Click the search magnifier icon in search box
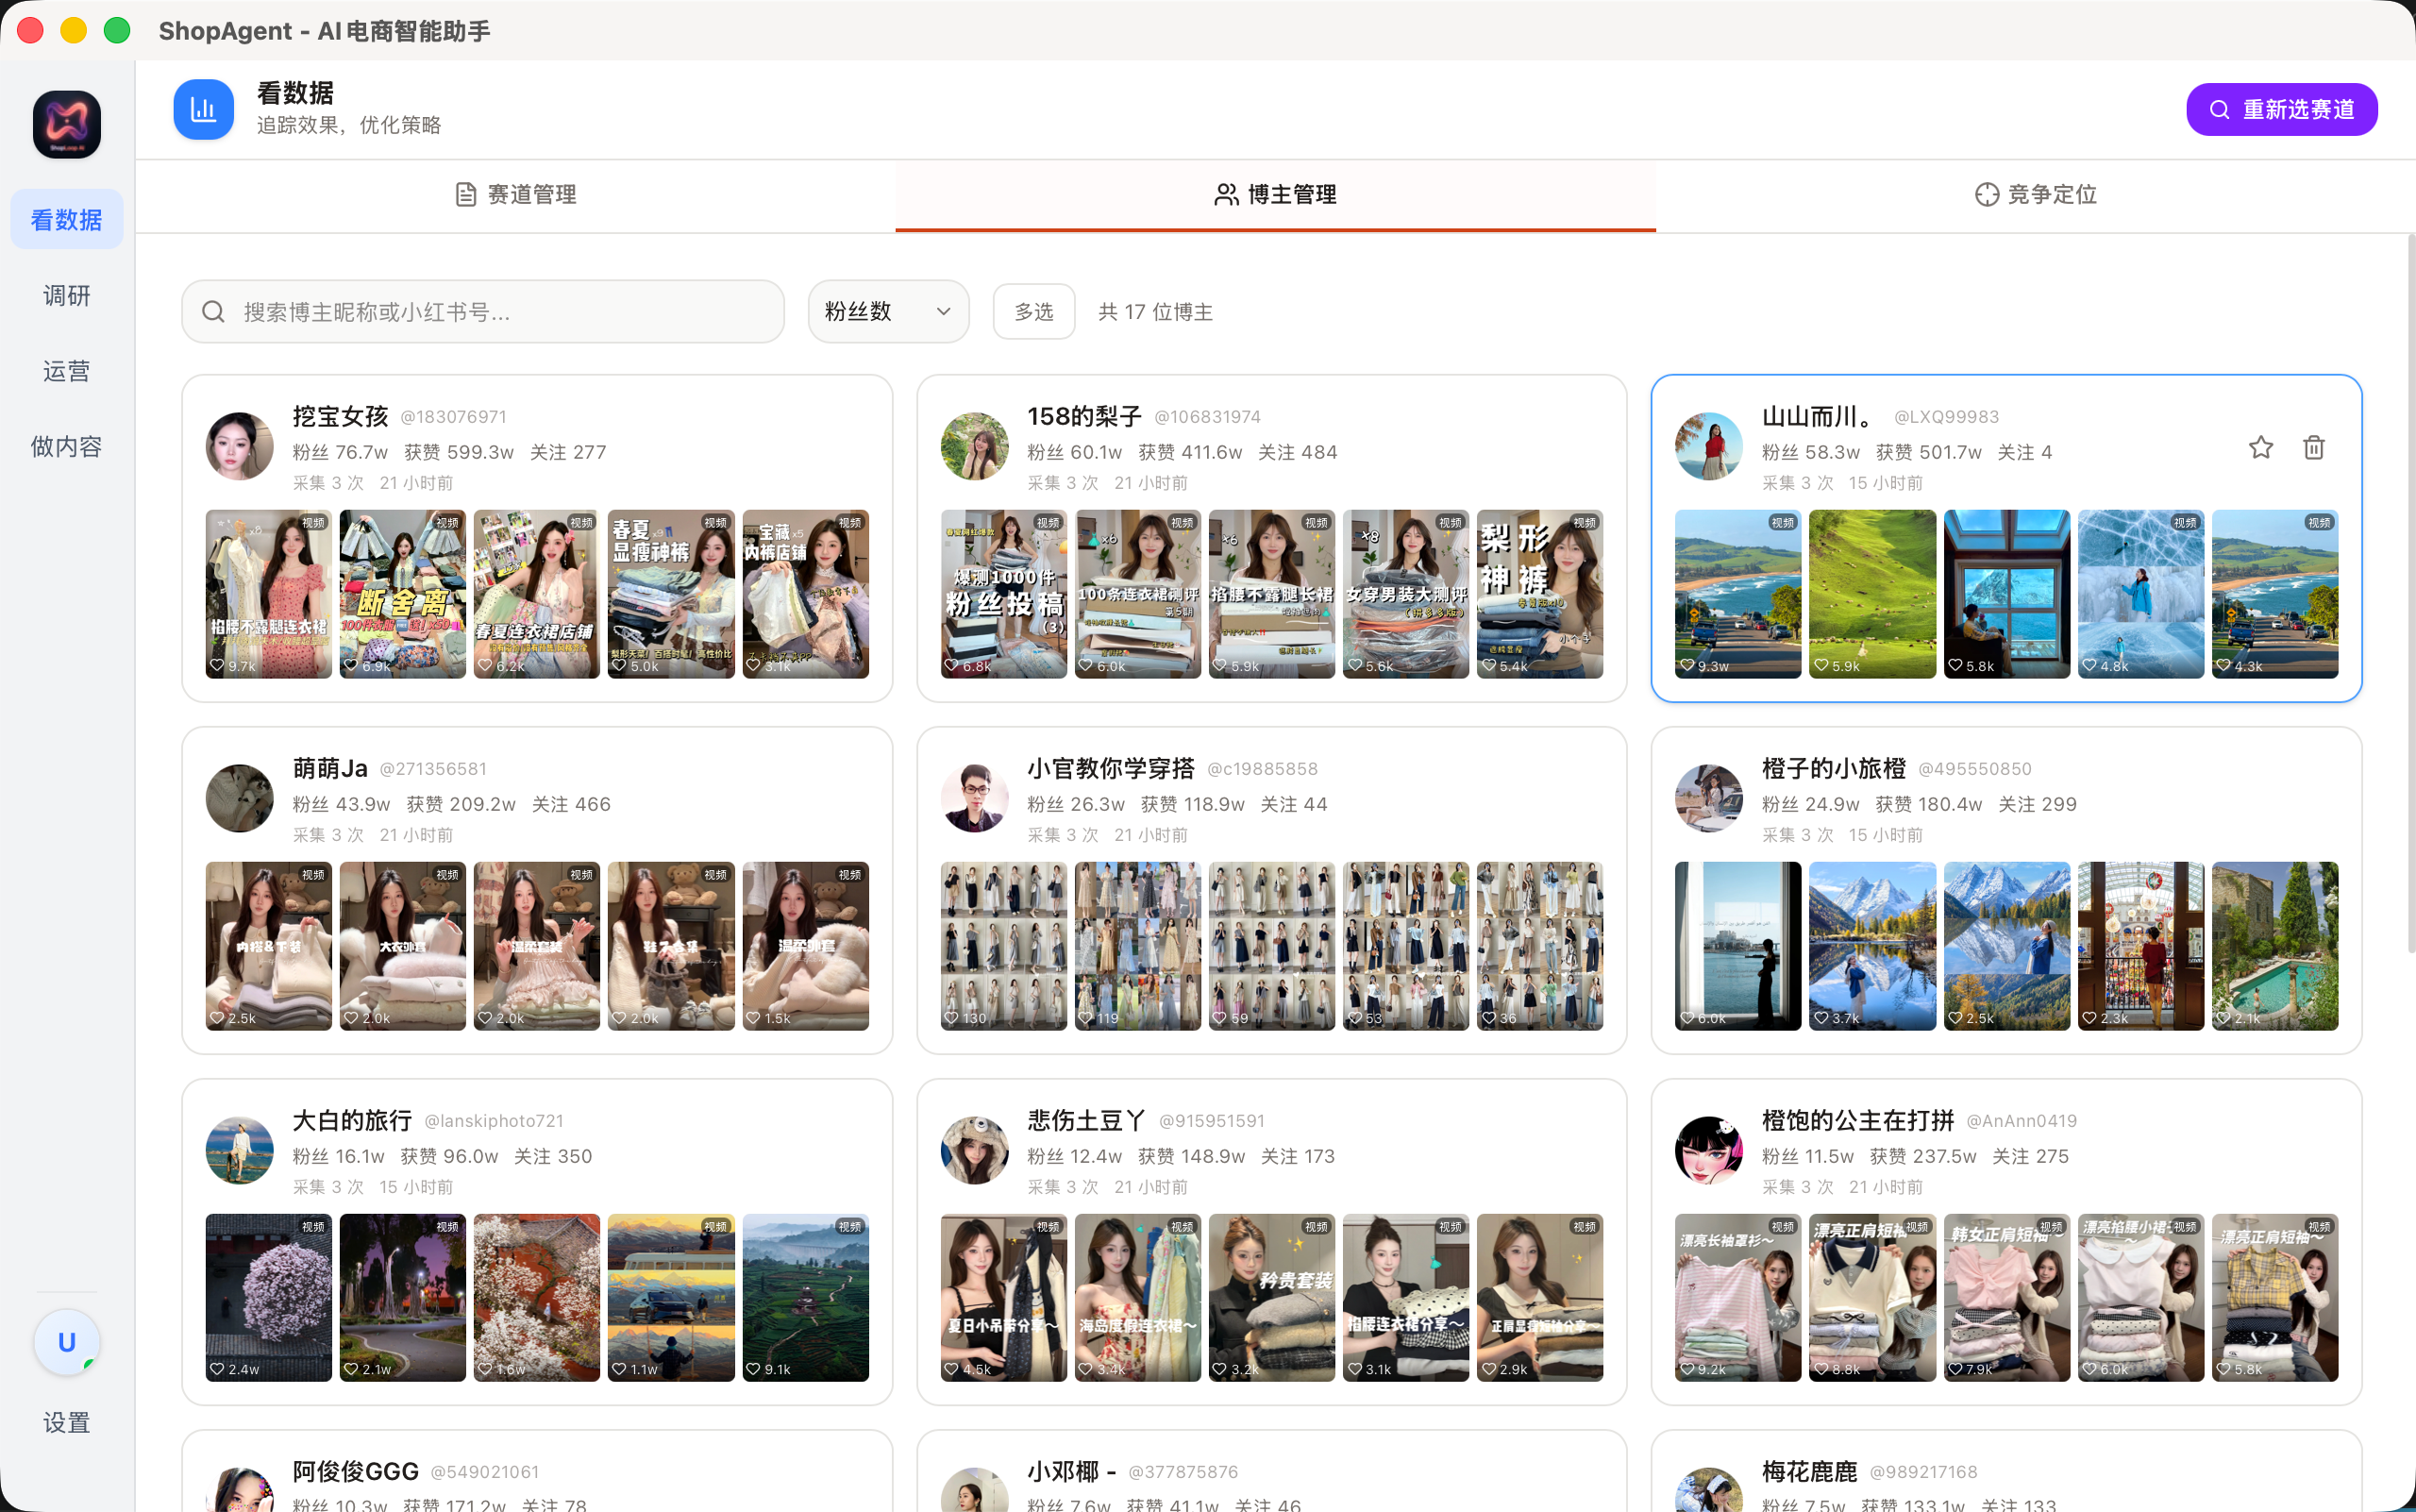2416x1512 pixels. [213, 312]
